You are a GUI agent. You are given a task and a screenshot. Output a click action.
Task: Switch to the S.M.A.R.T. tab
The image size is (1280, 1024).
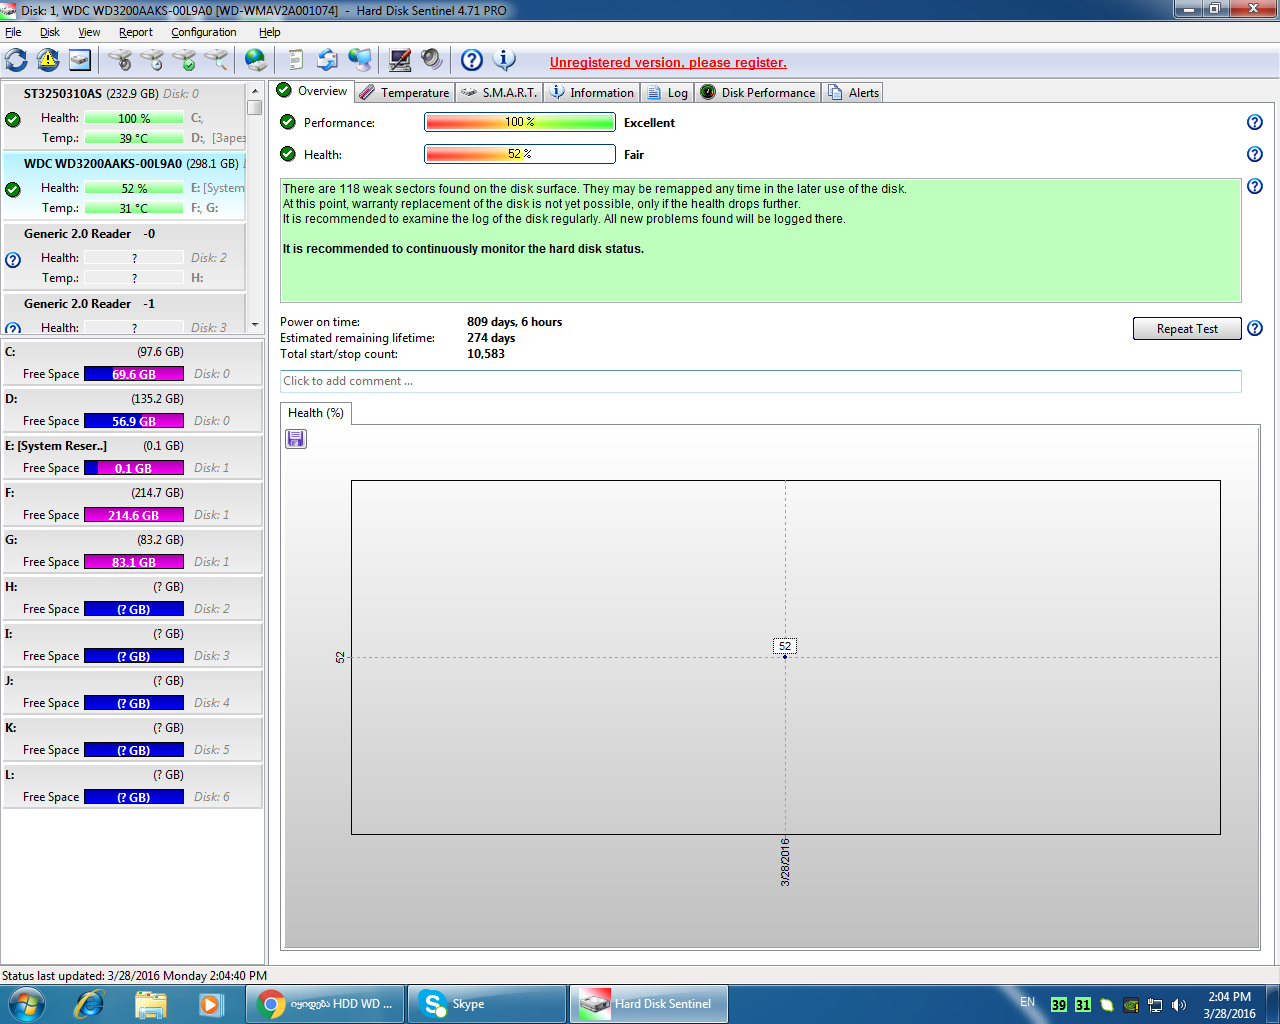[x=499, y=92]
